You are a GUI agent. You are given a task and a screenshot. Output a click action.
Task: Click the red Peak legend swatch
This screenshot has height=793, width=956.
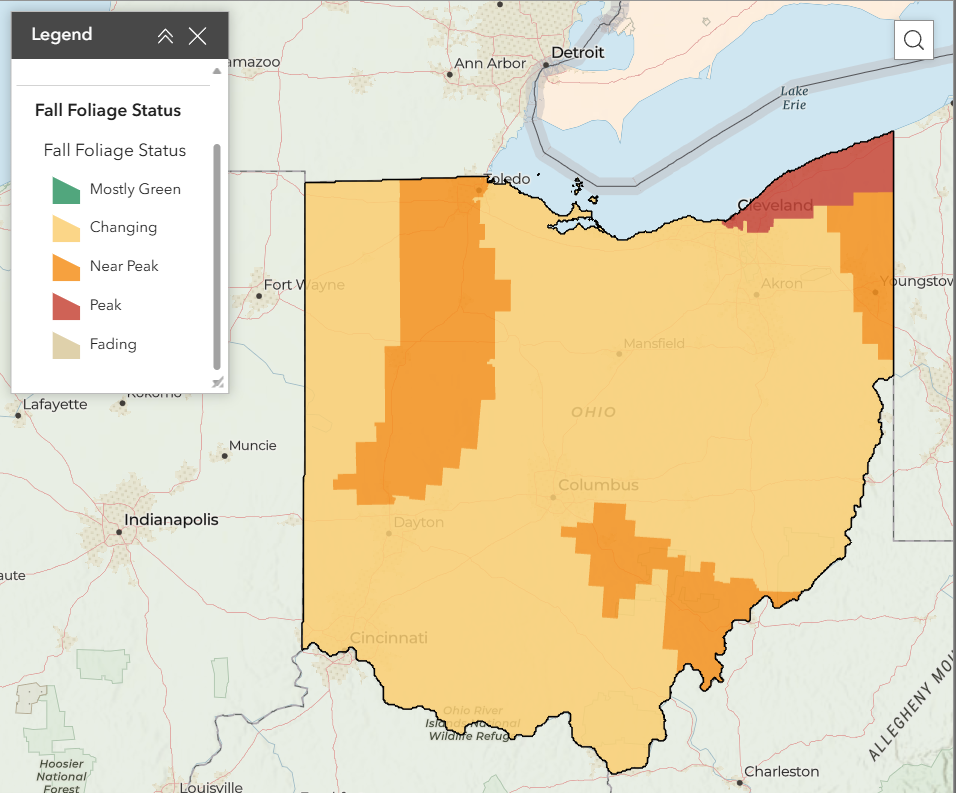tap(66, 306)
